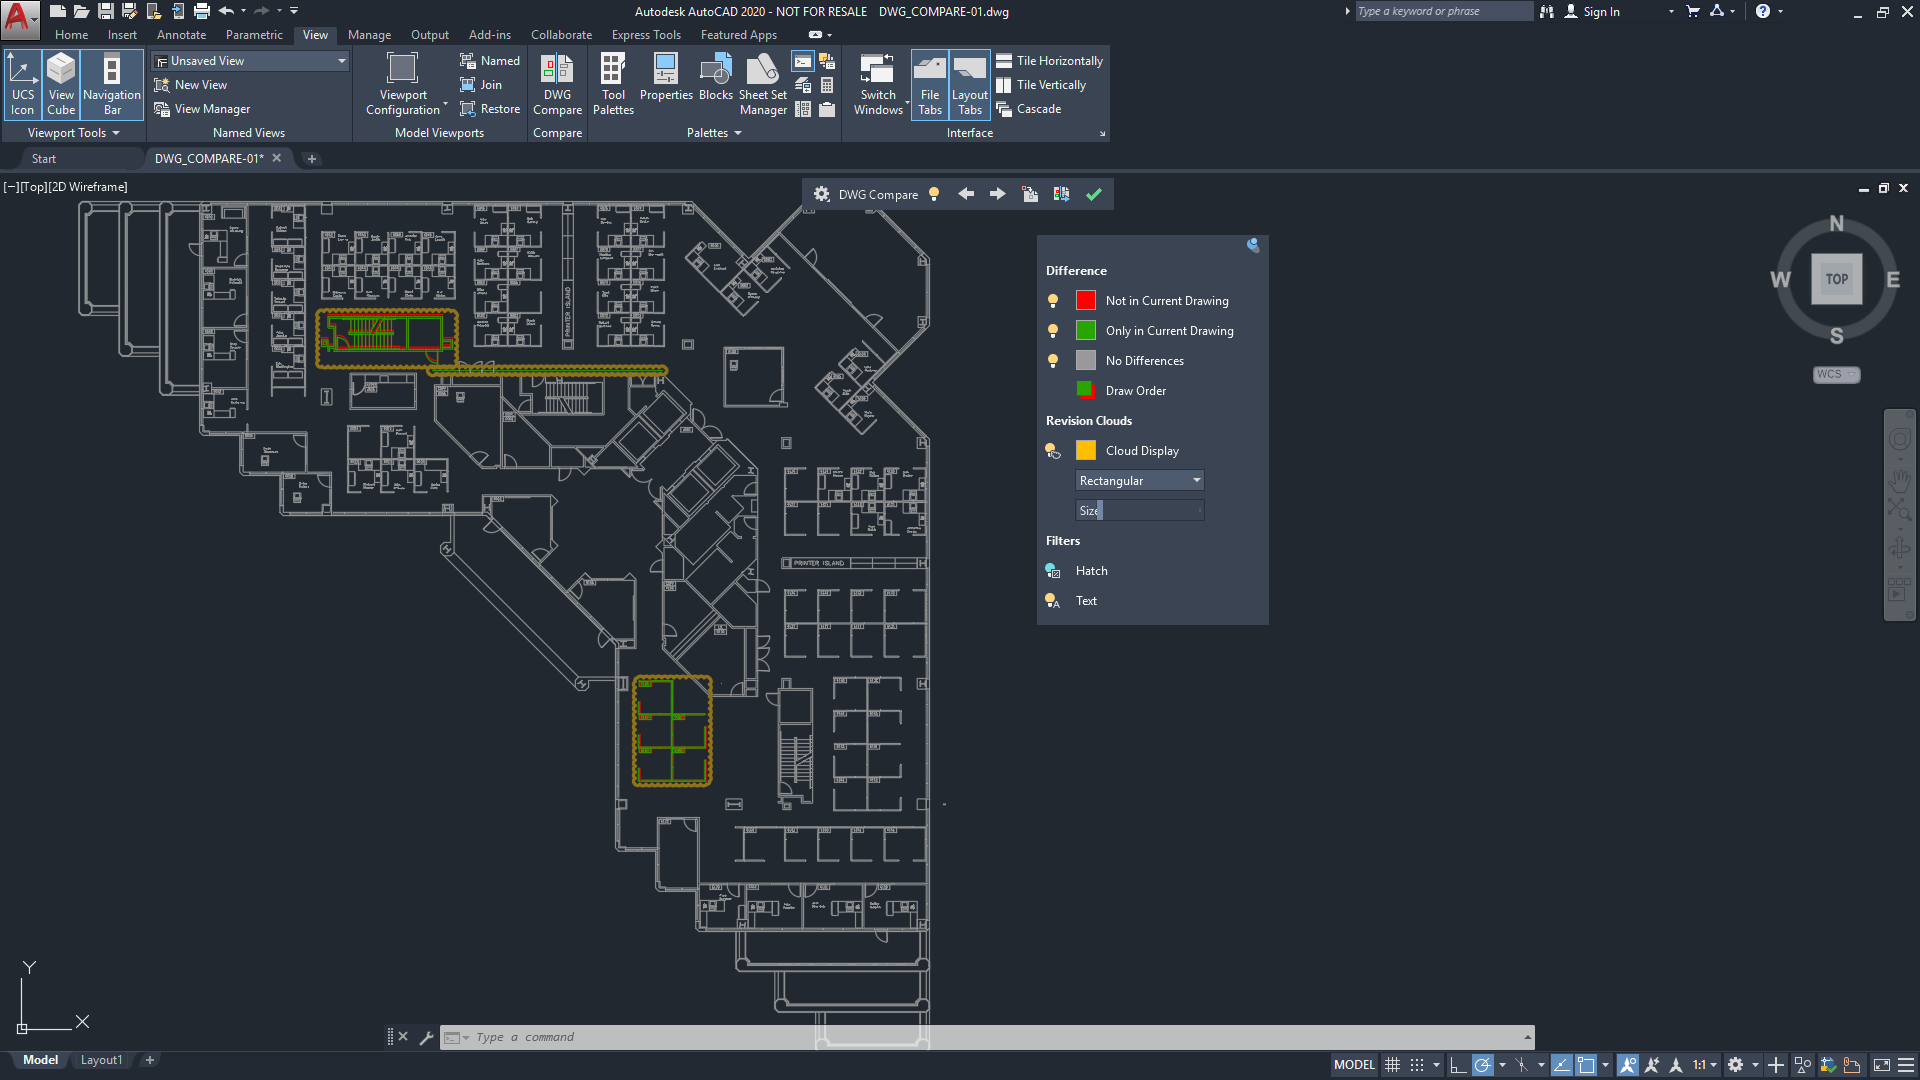The height and width of the screenshot is (1080, 1920).
Task: Click the Navigate forward arrow in DWG Compare
Action: [x=998, y=194]
